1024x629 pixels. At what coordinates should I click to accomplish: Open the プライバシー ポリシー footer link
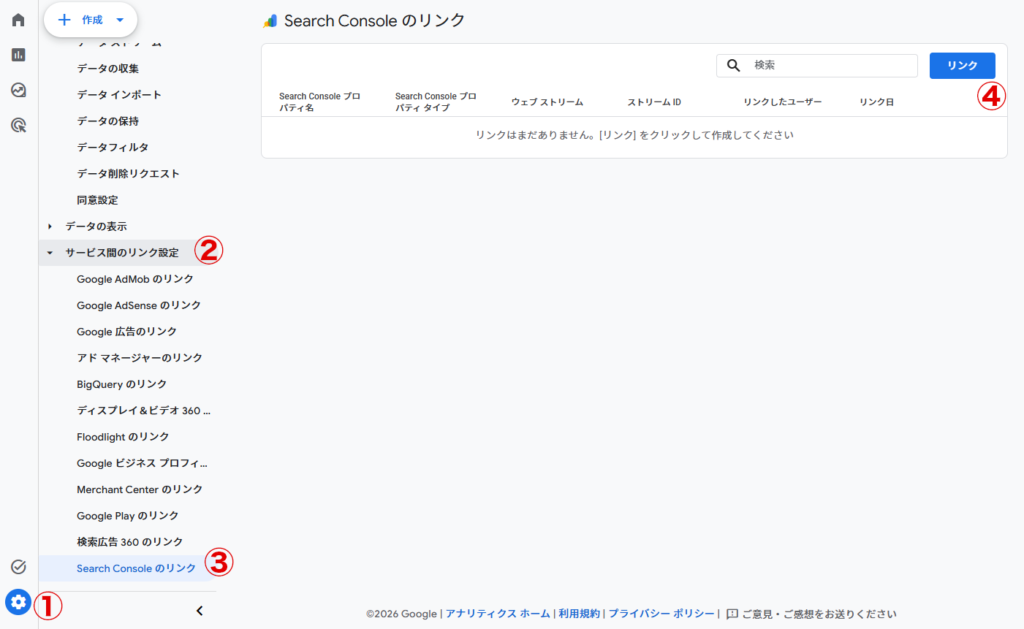point(661,614)
